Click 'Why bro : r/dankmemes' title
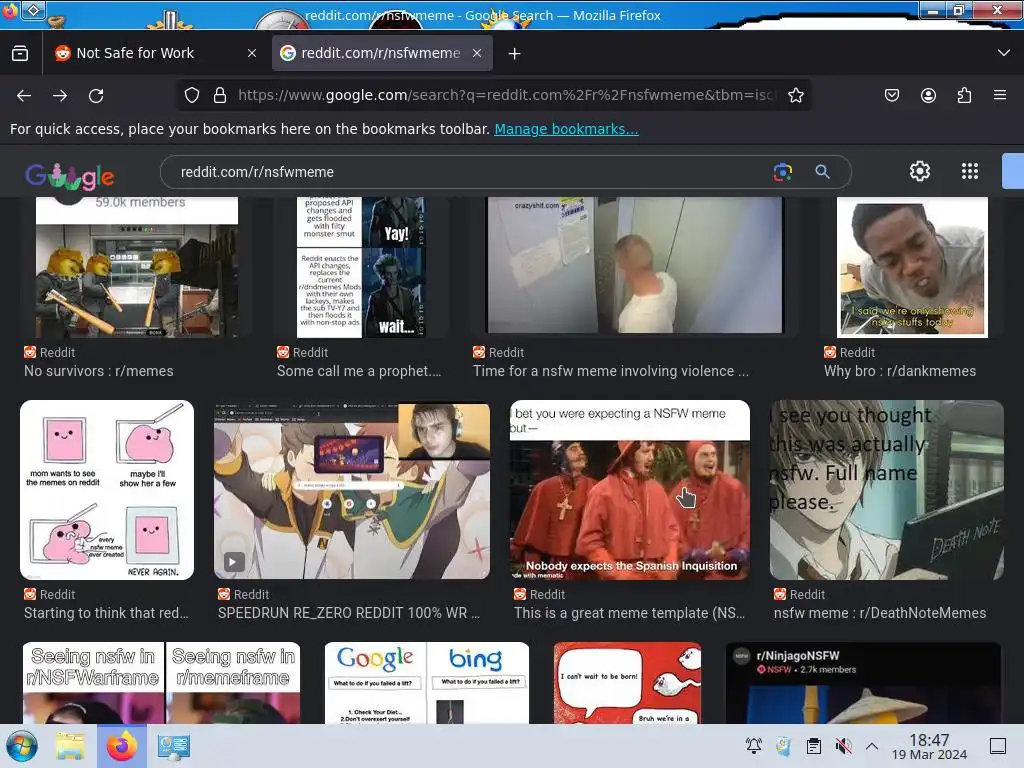This screenshot has width=1024, height=768. click(x=900, y=371)
